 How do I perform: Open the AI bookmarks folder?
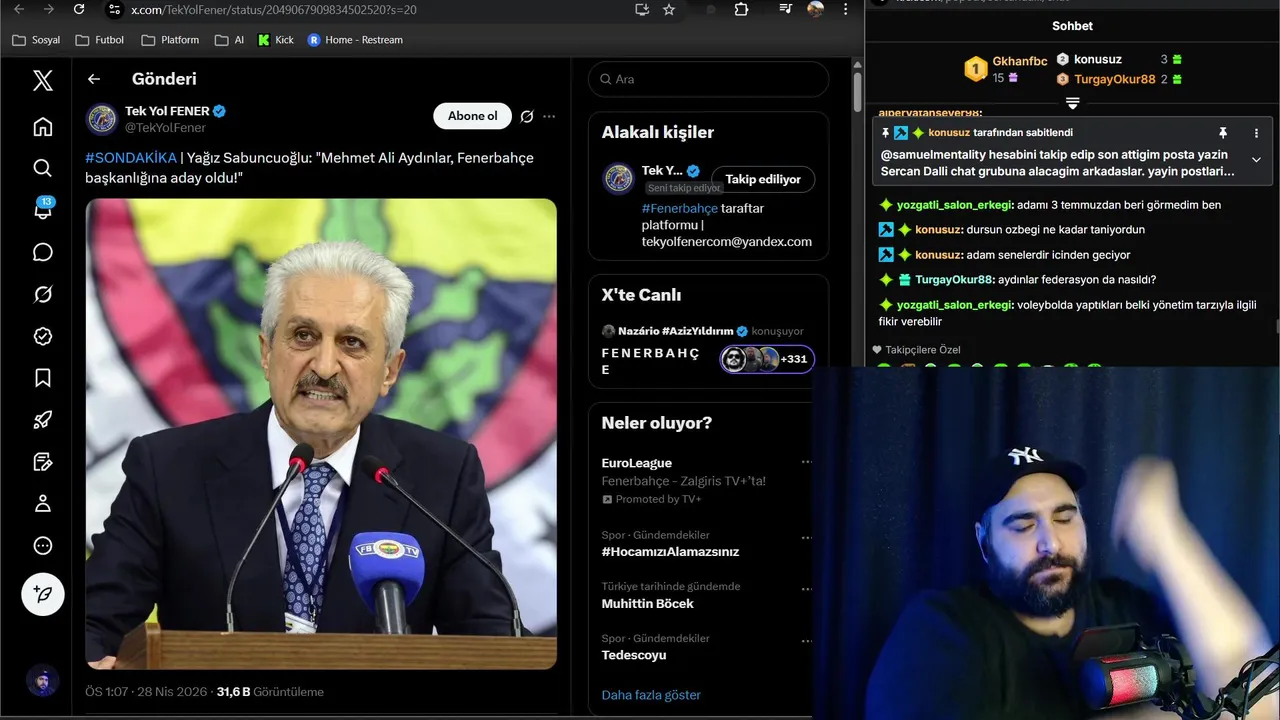(x=230, y=40)
